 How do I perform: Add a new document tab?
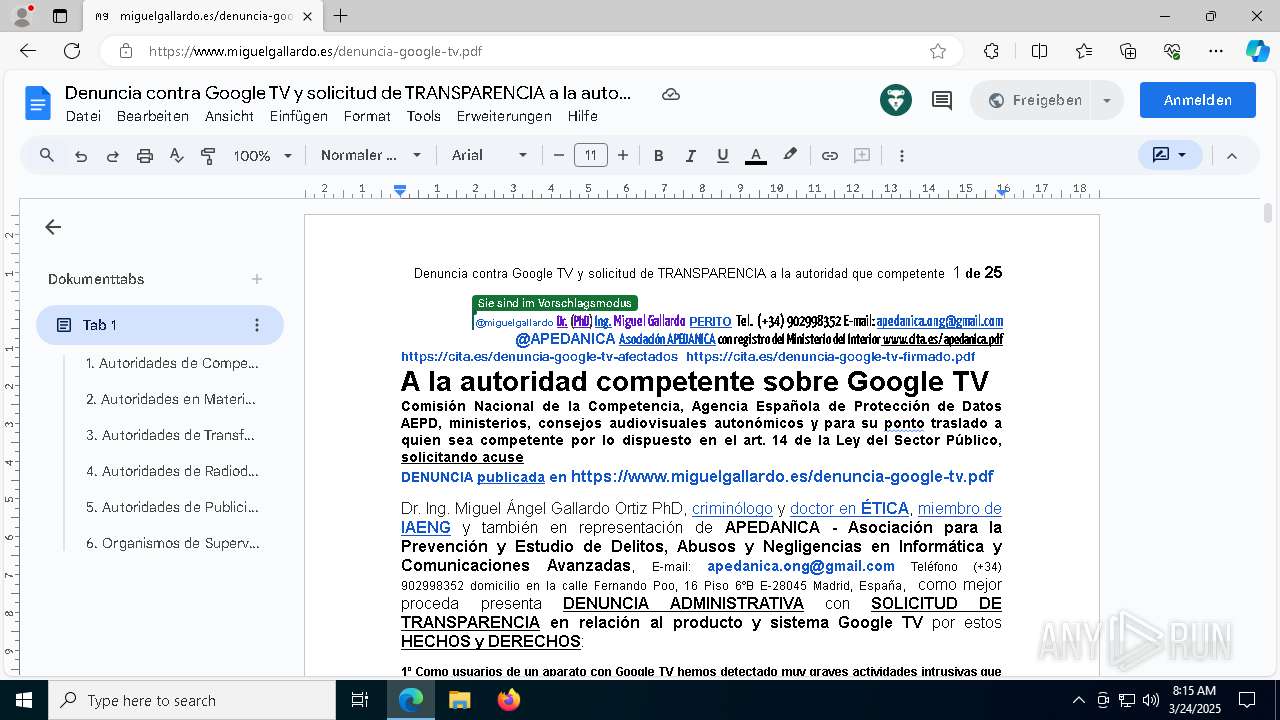[x=257, y=279]
